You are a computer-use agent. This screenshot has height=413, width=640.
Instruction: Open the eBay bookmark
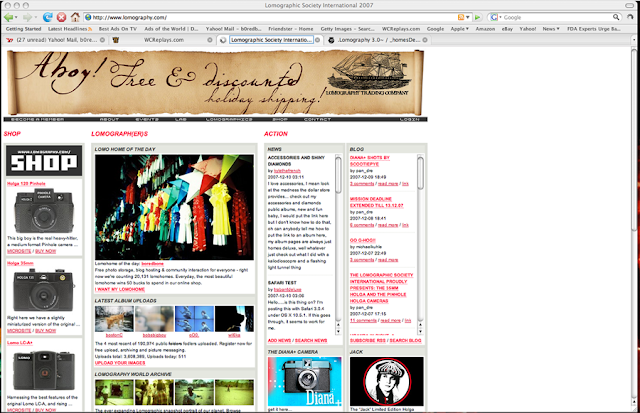[507, 29]
